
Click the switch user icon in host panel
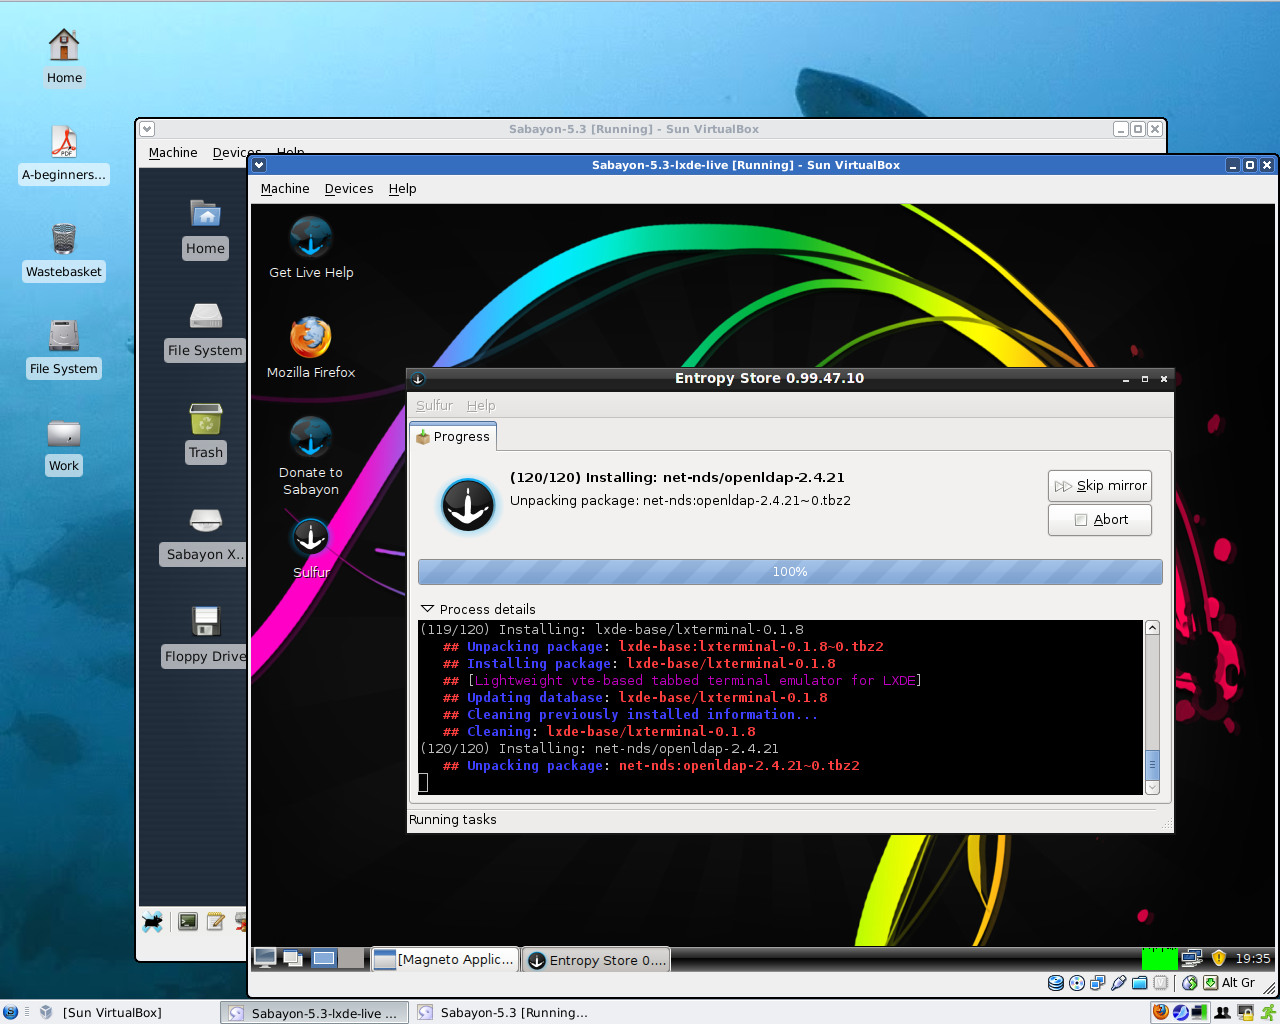point(1222,1012)
